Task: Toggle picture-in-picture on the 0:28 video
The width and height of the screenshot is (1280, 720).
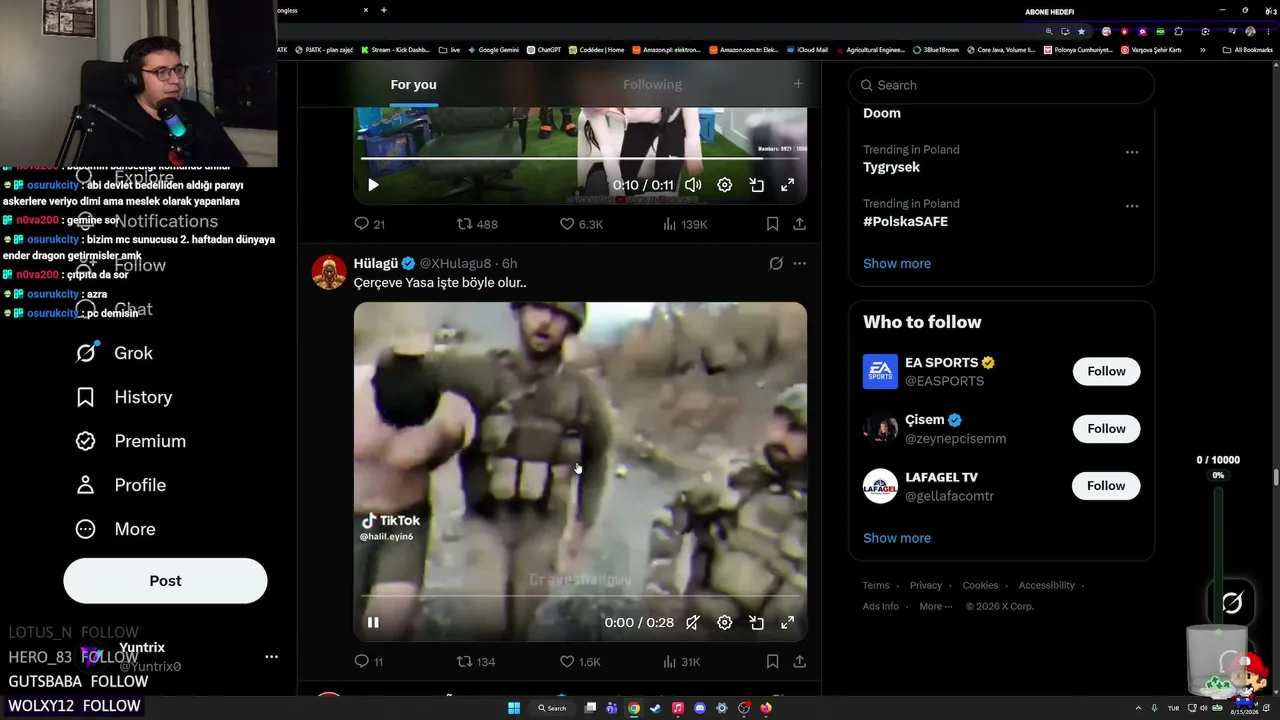Action: pos(757,622)
